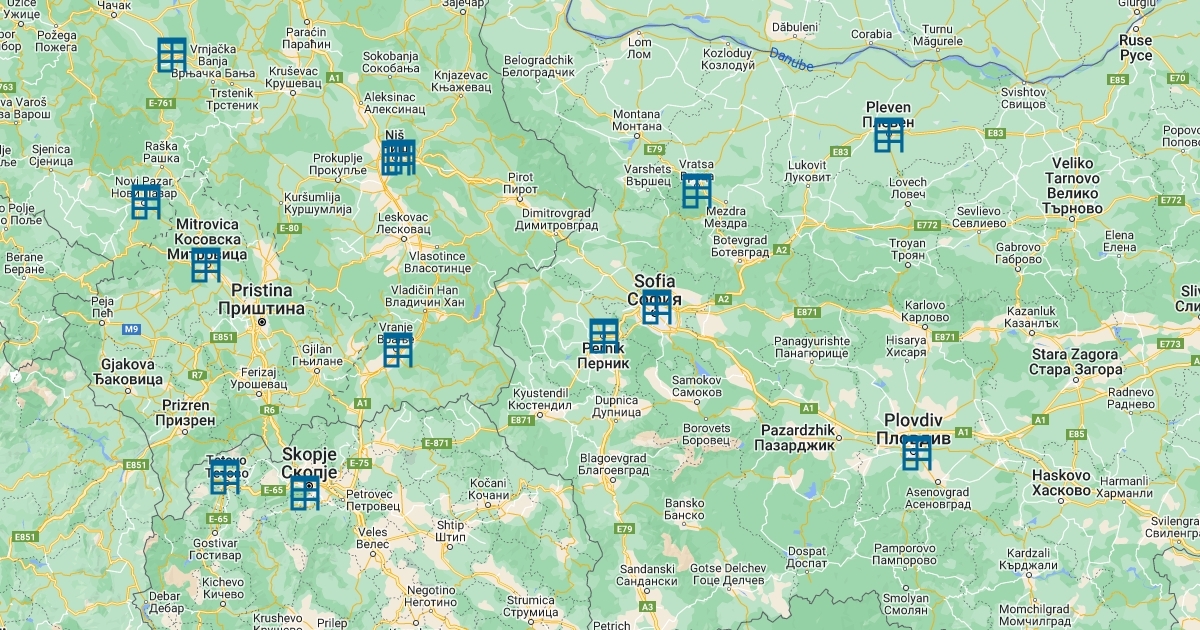Click the Pazardzhik city label
This screenshot has height=630, width=1200.
pos(794,436)
